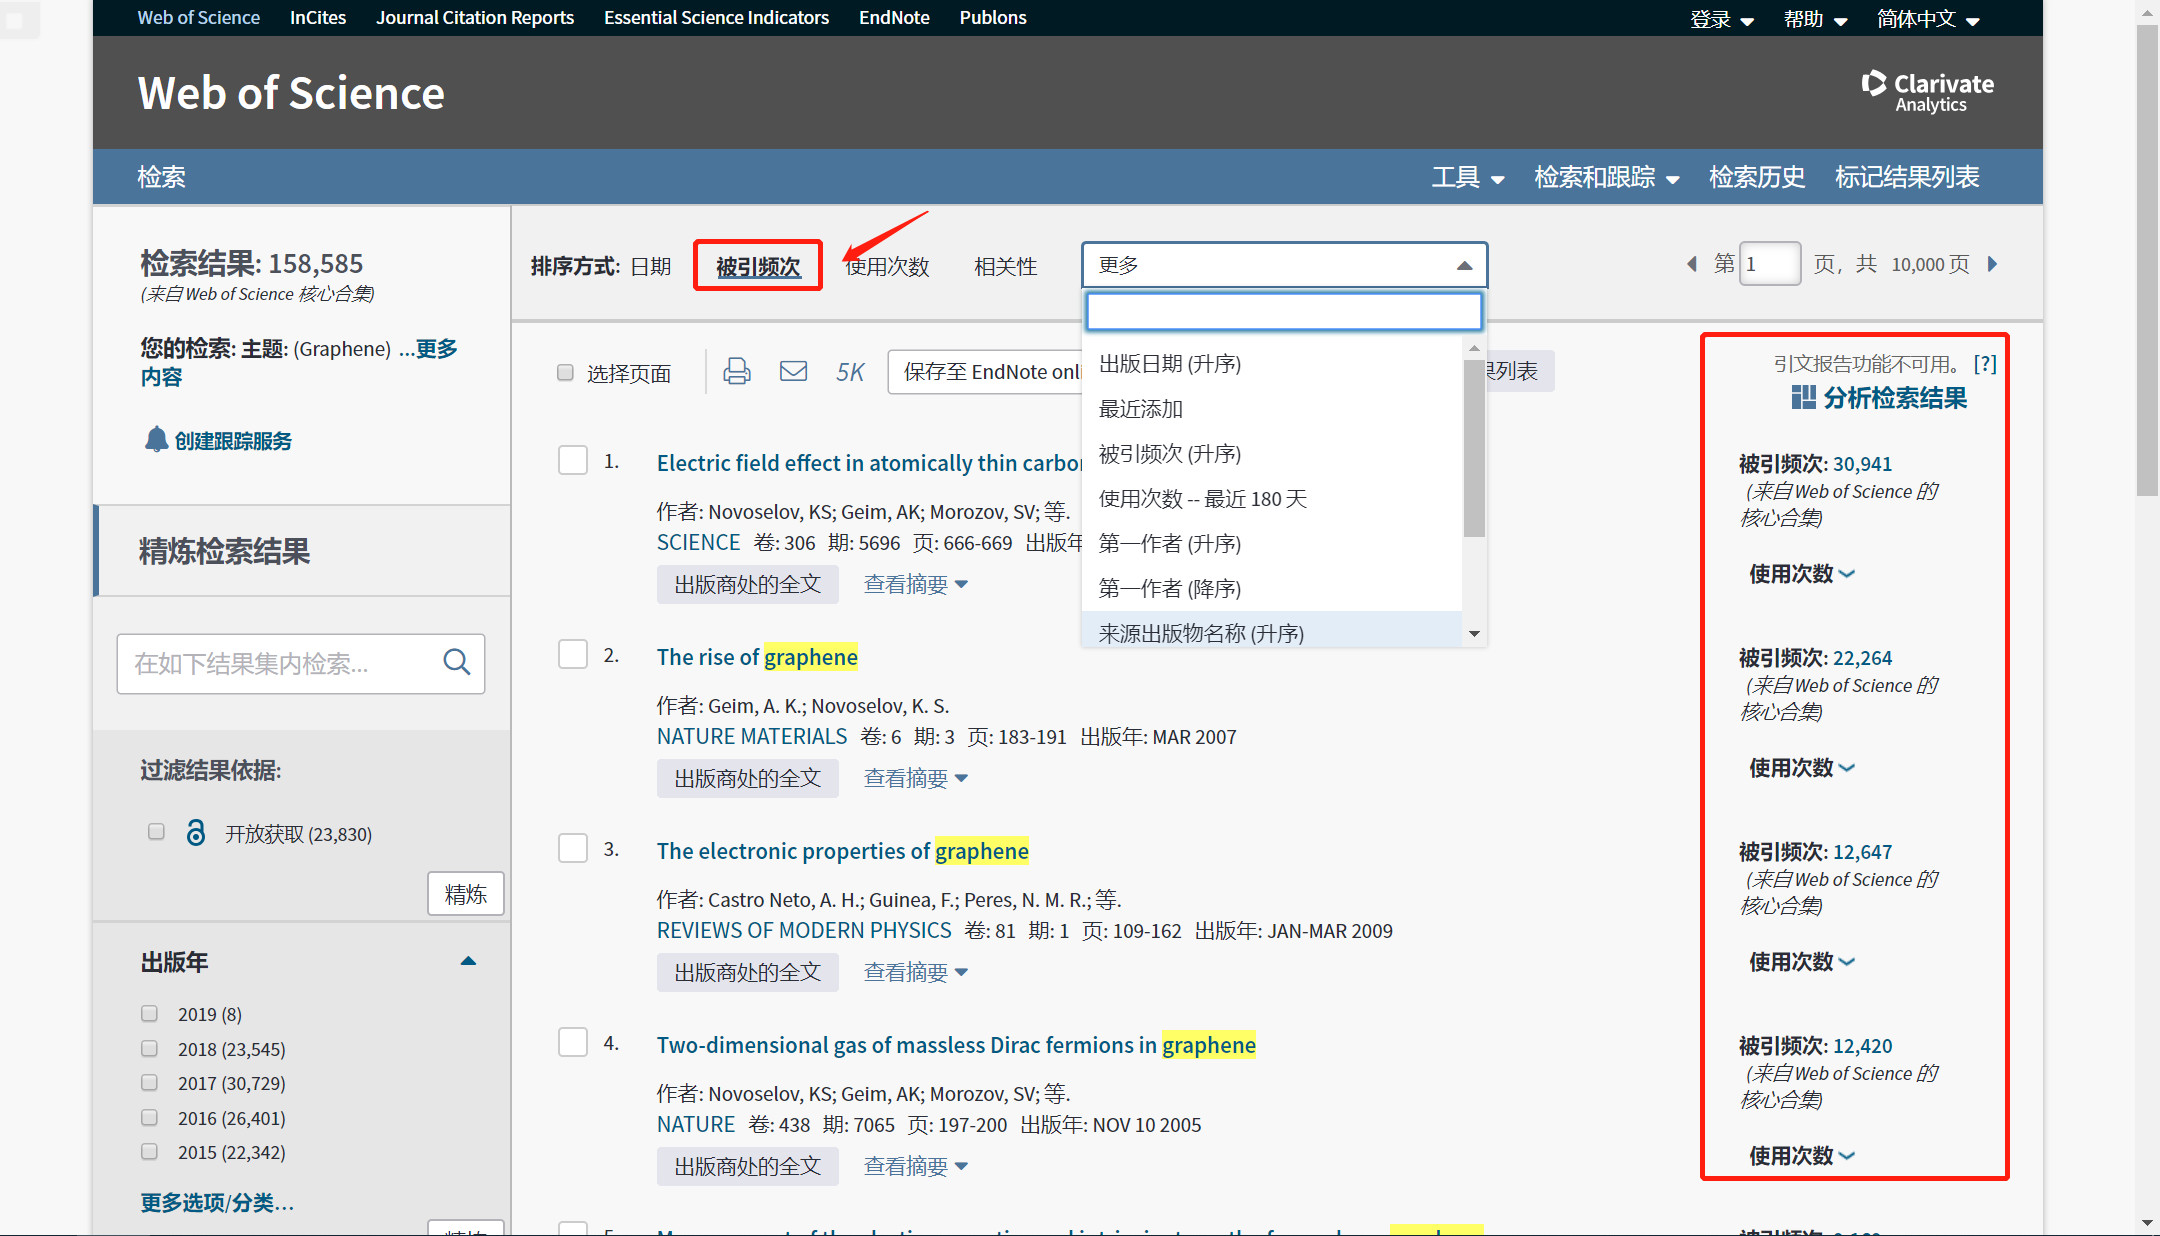Image resolution: width=2160 pixels, height=1236 pixels.
Task: Click the Analyze Results grid icon
Action: coord(1803,398)
